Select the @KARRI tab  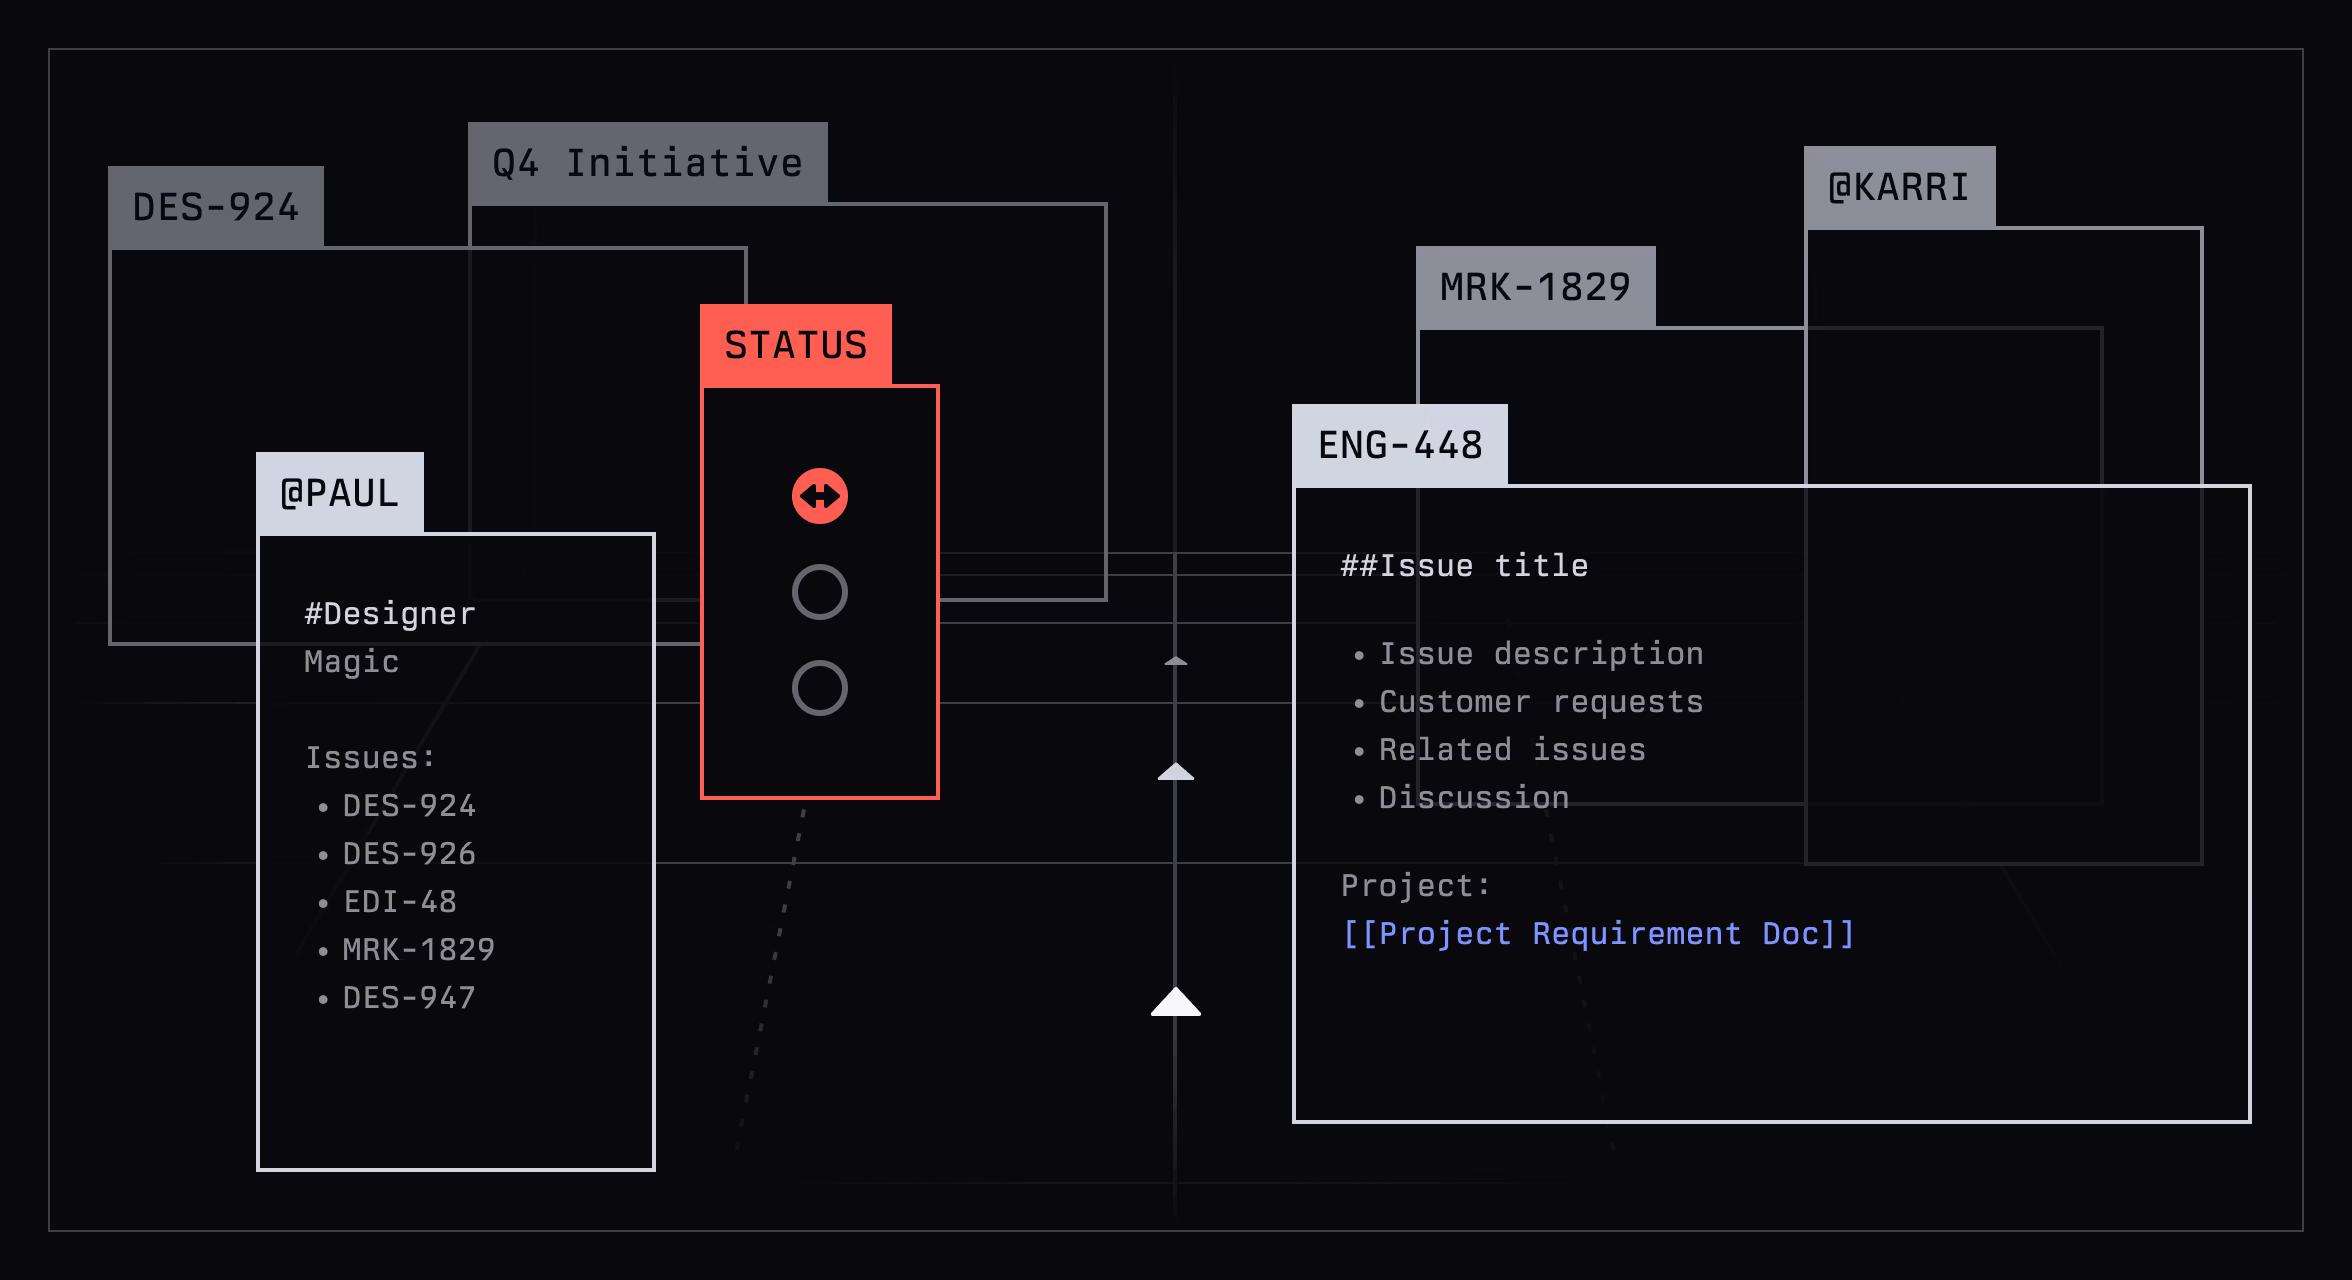tap(1898, 188)
